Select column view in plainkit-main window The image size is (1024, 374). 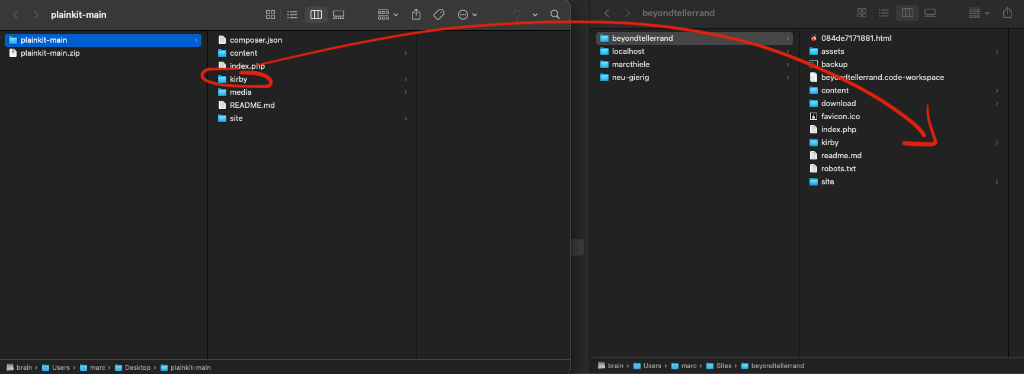click(316, 14)
